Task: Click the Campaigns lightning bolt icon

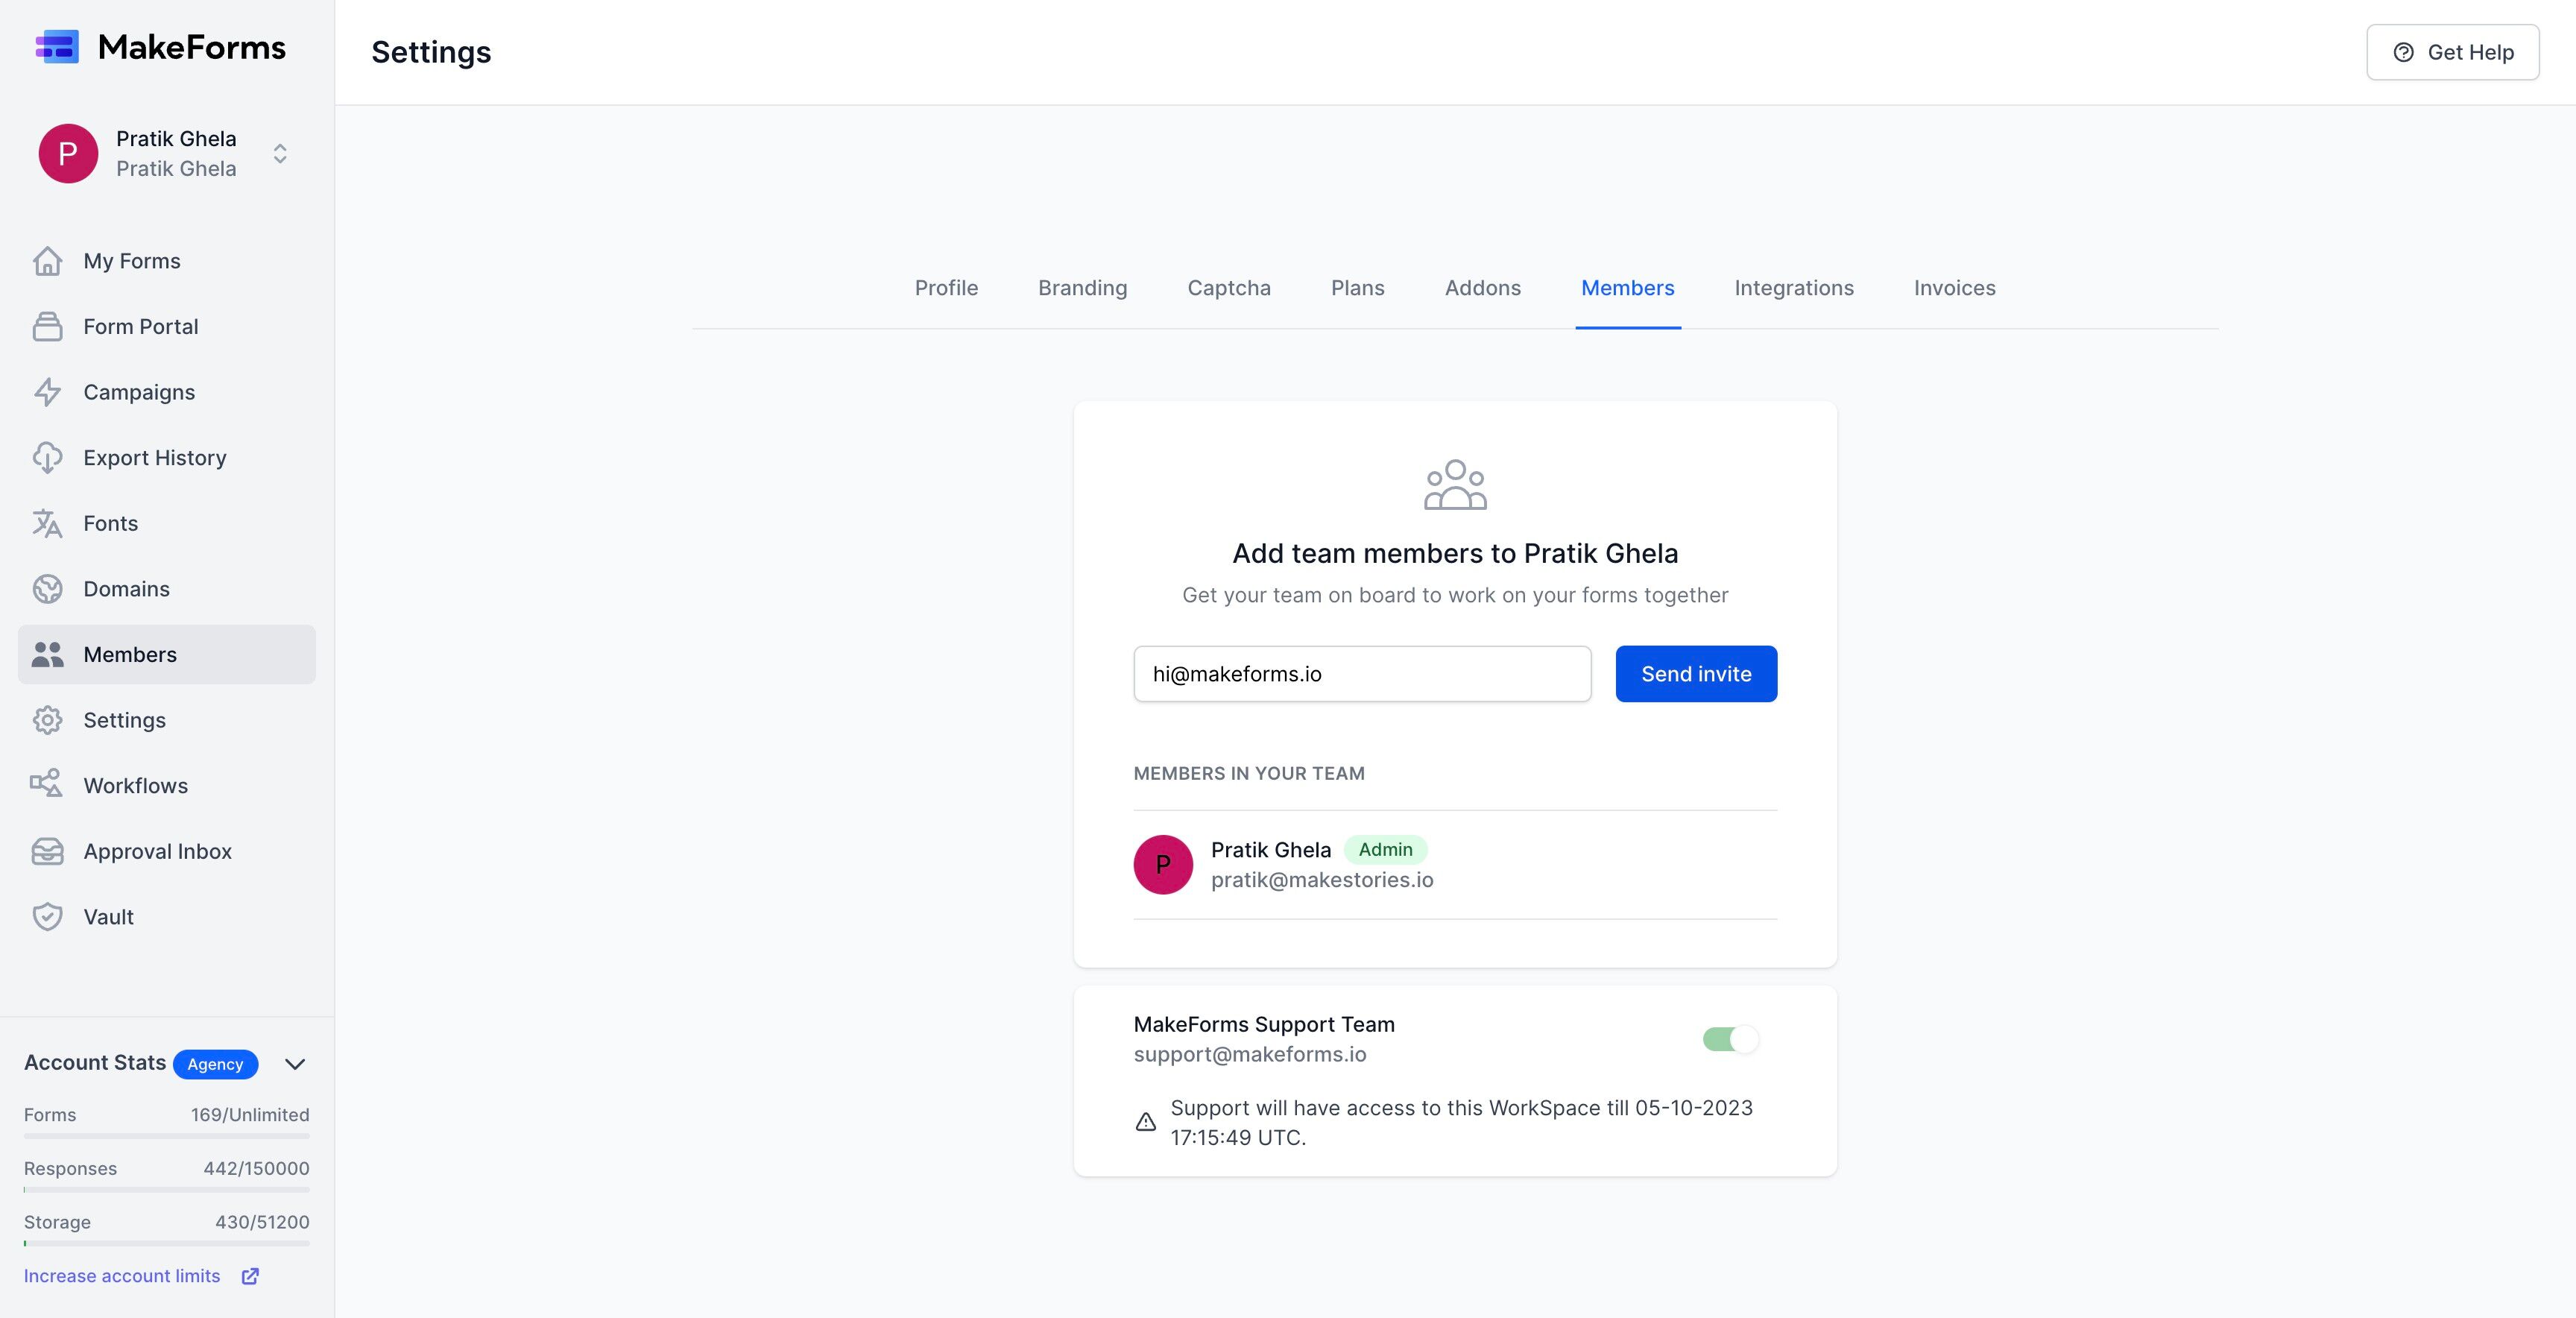Action: tap(47, 392)
